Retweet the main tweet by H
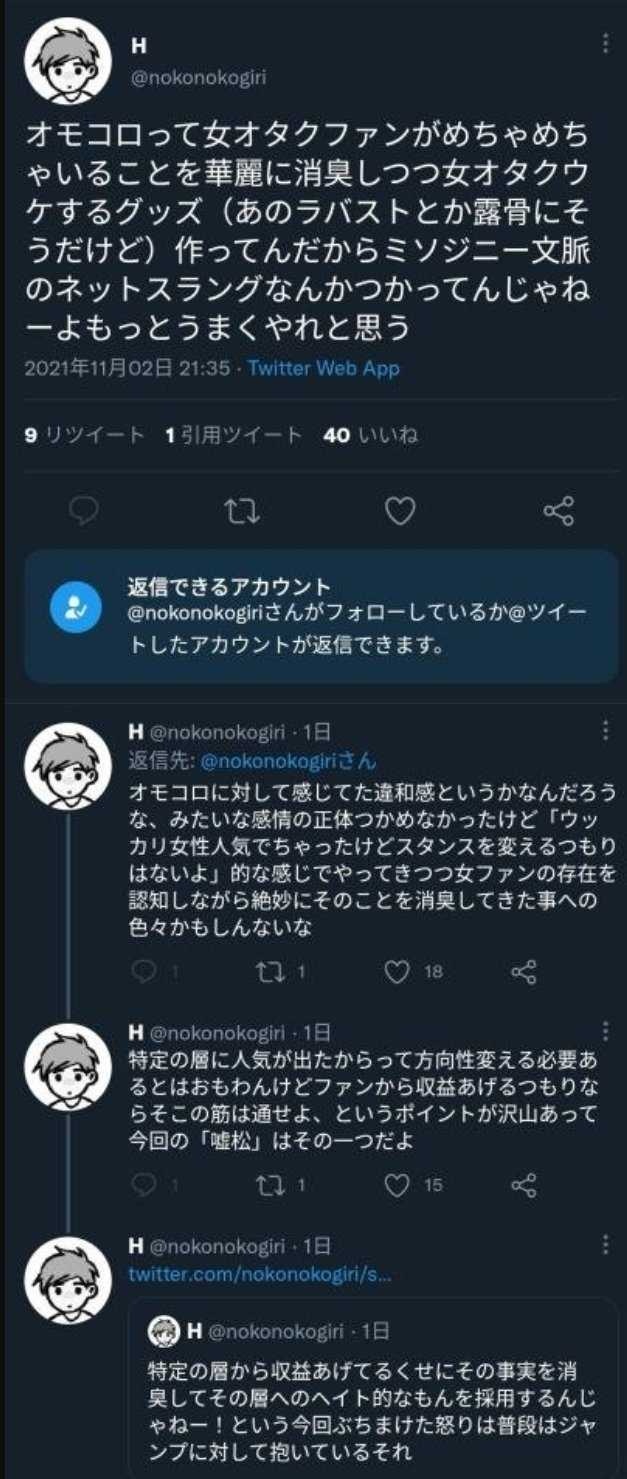The width and height of the screenshot is (627, 1479). [x=242, y=512]
